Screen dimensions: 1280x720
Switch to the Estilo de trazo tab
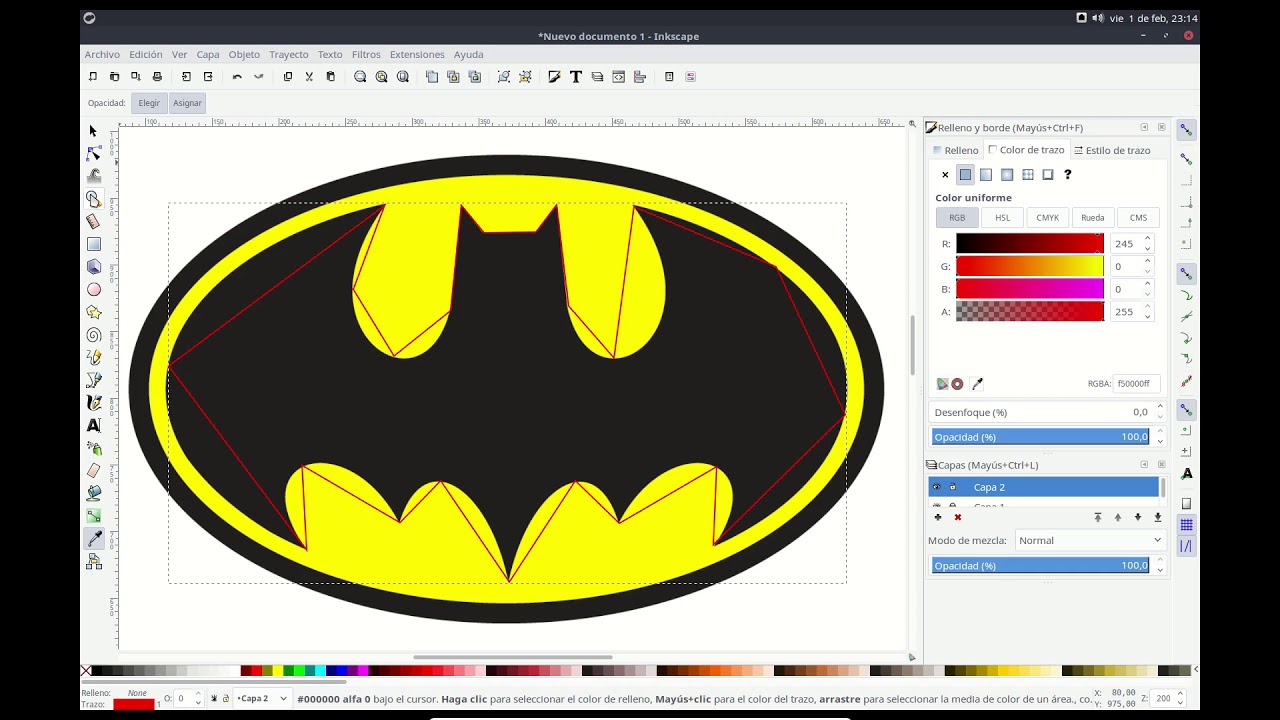point(1112,150)
